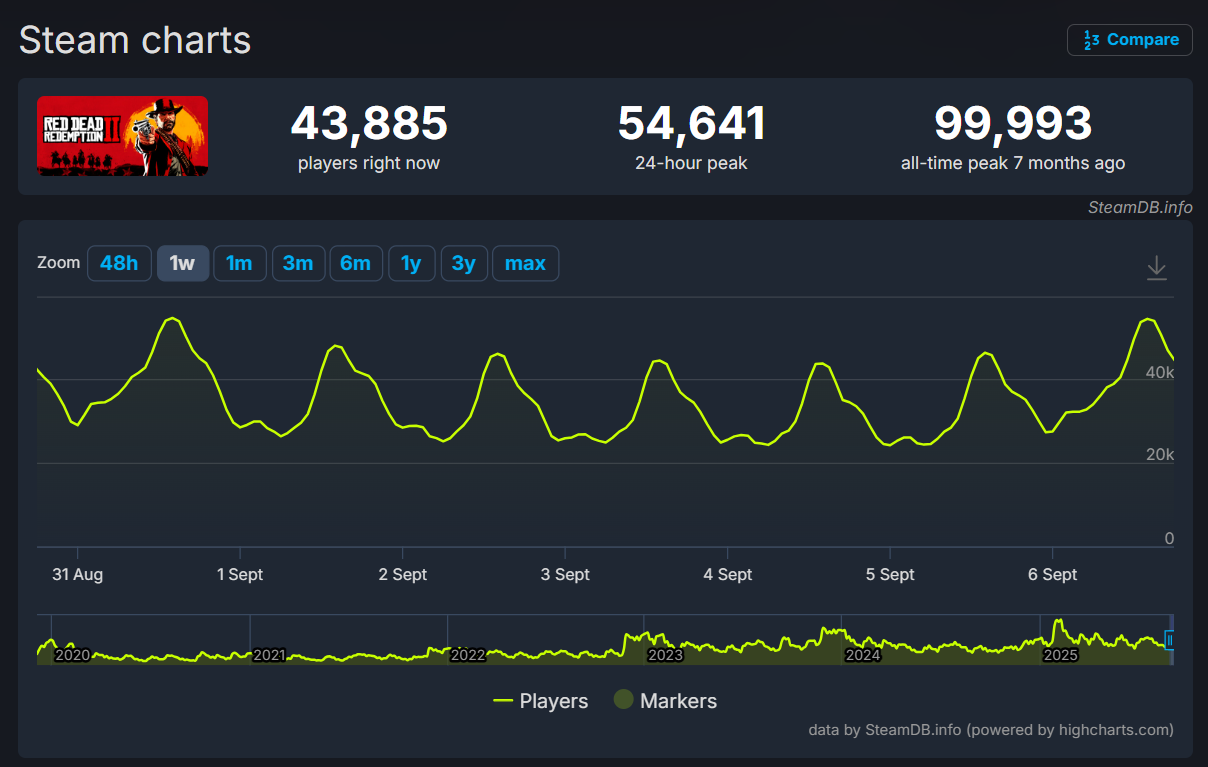Toggle the Players series legend
The height and width of the screenshot is (767, 1208).
[541, 701]
